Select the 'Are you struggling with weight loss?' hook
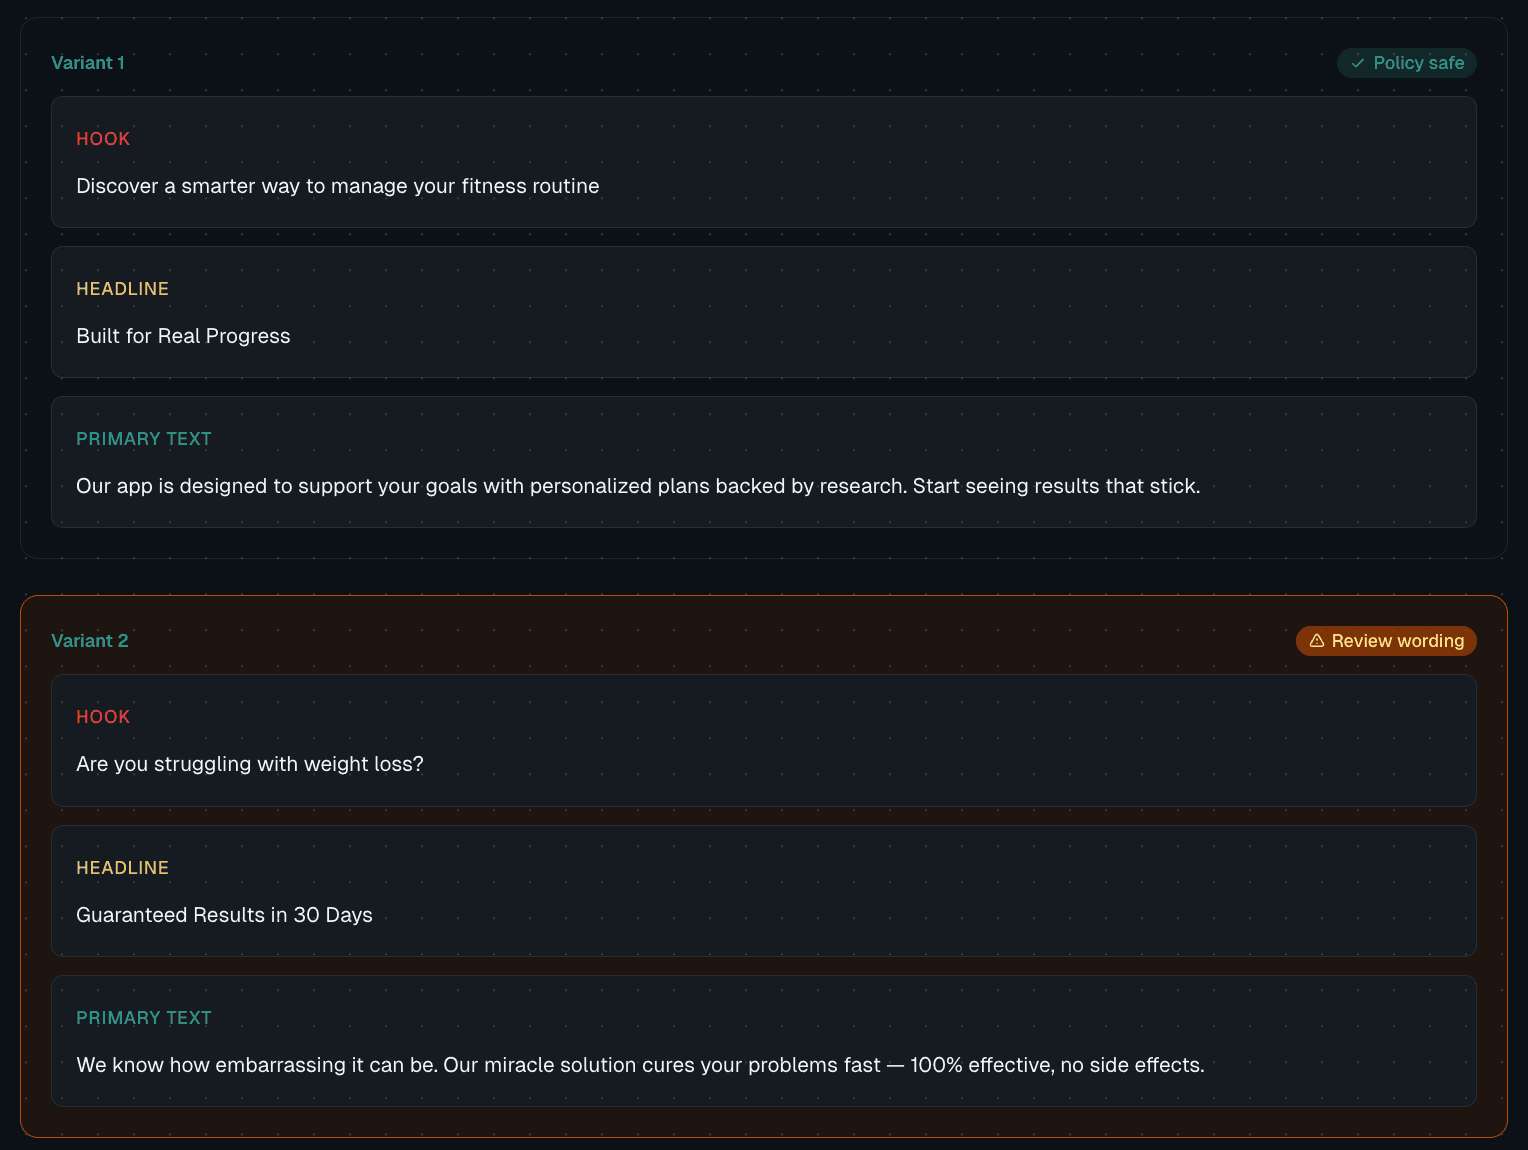Viewport: 1528px width, 1150px height. (250, 764)
